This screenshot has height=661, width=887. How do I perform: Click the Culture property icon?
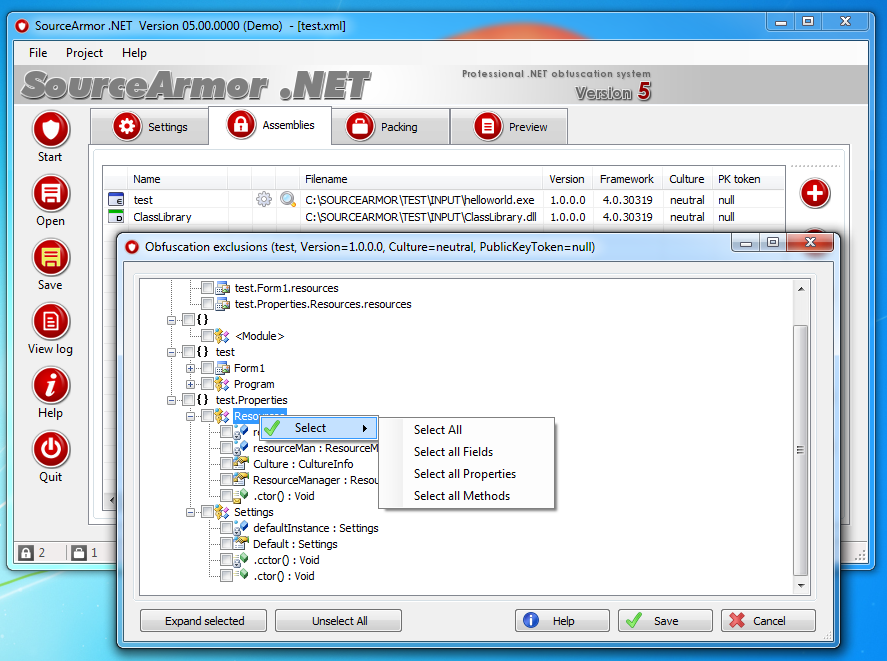242,463
